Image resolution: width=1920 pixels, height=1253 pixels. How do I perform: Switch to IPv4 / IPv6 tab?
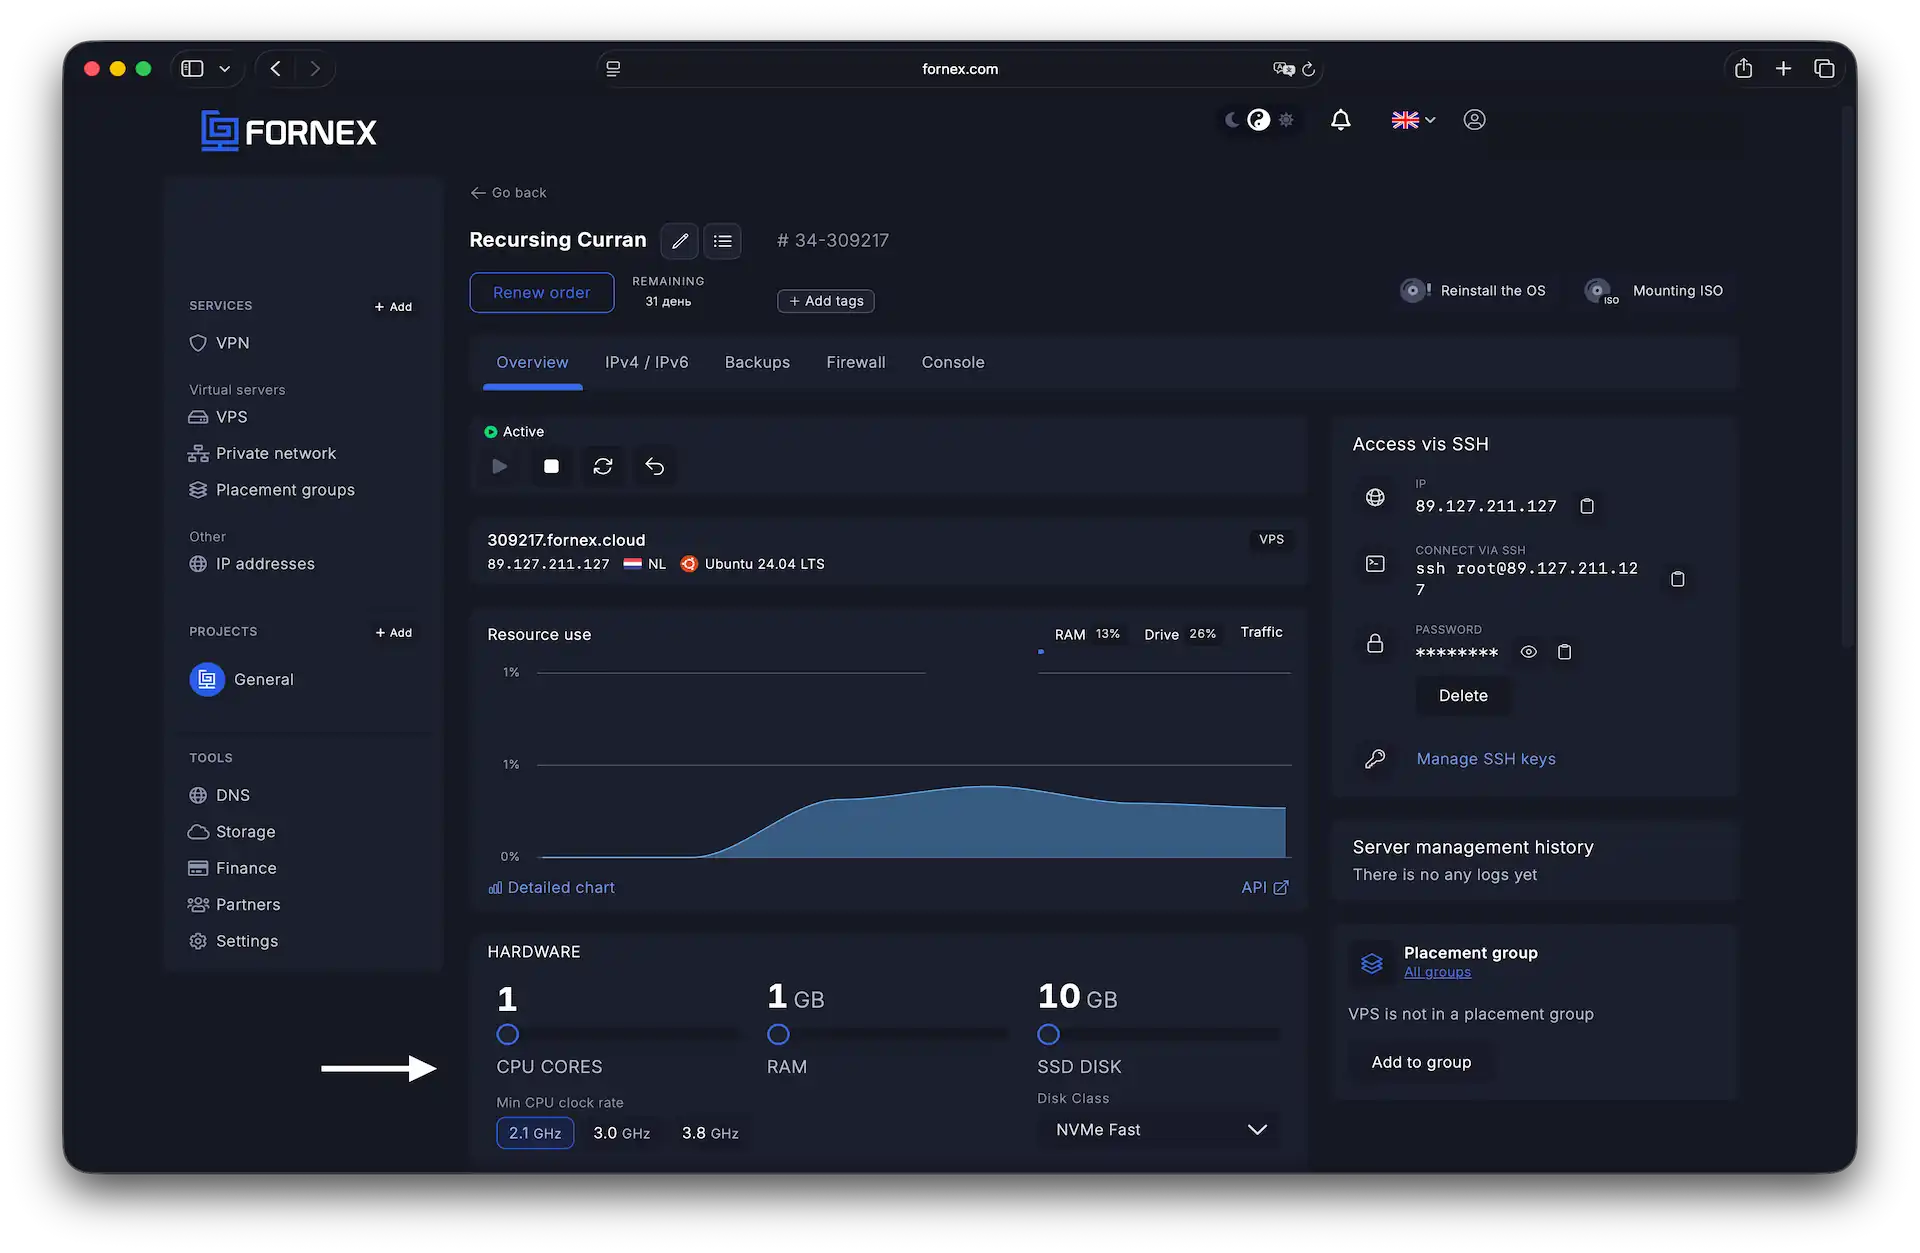(x=647, y=363)
